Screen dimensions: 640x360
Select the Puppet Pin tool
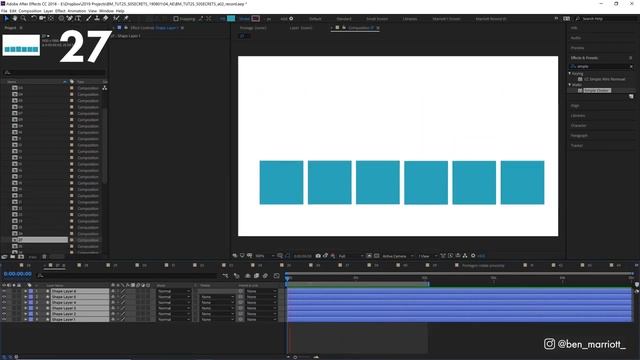[x=126, y=18]
